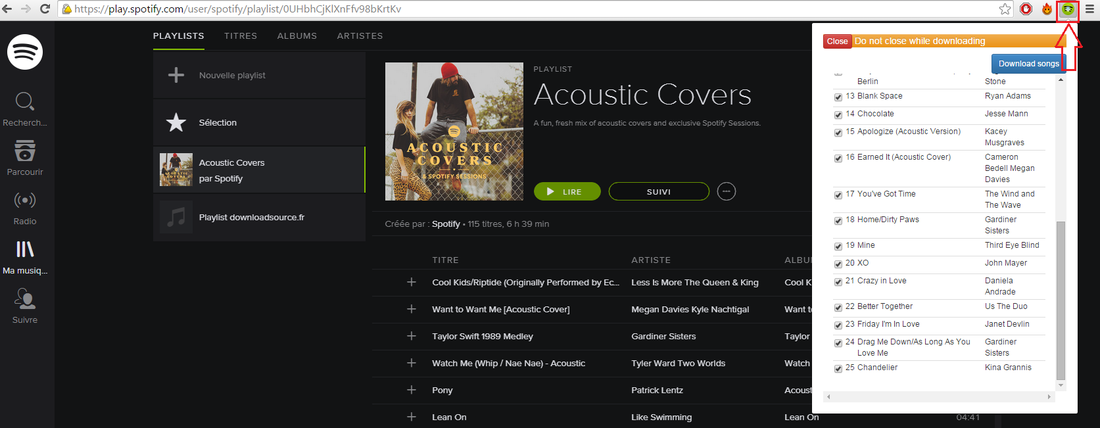Reload the page with the refresh icon
The image size is (1100, 428).
pos(45,9)
